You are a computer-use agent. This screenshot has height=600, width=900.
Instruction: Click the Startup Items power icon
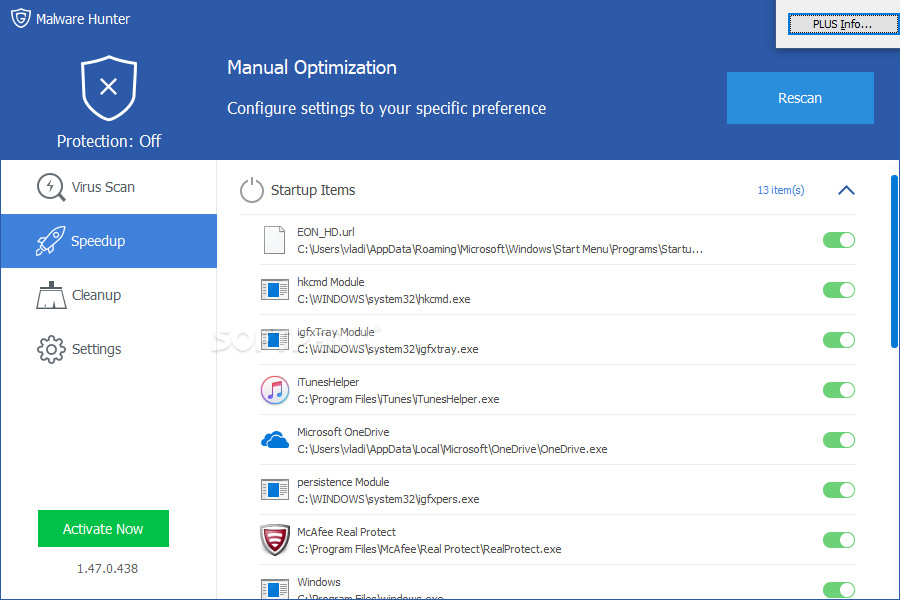coord(251,190)
